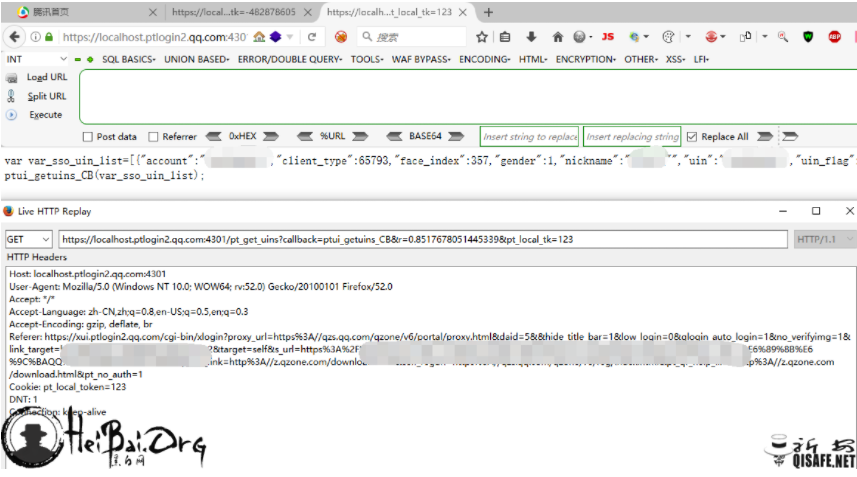The height and width of the screenshot is (477, 857).
Task: Open the INT type dropdown
Action: 36,59
